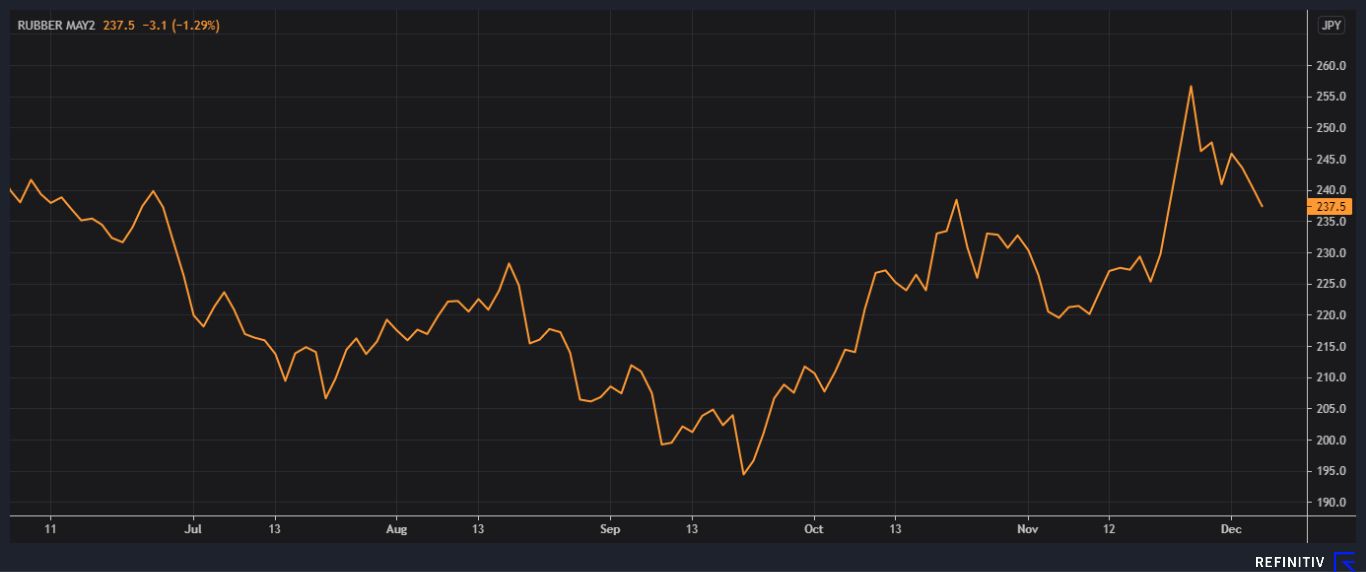Click the 195.0 price axis label

point(1329,471)
